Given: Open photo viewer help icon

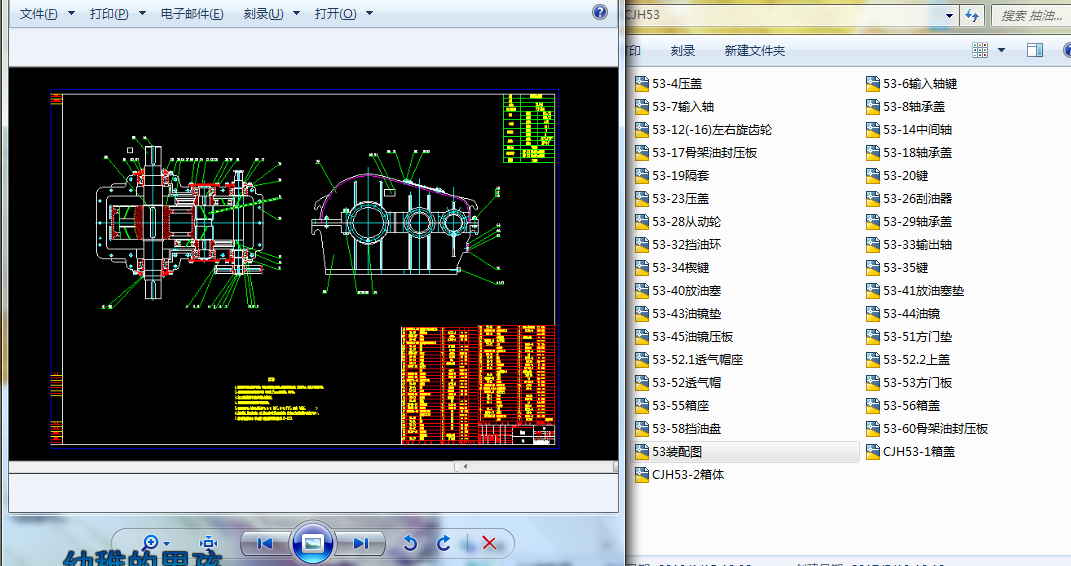Looking at the screenshot, I should coord(600,13).
